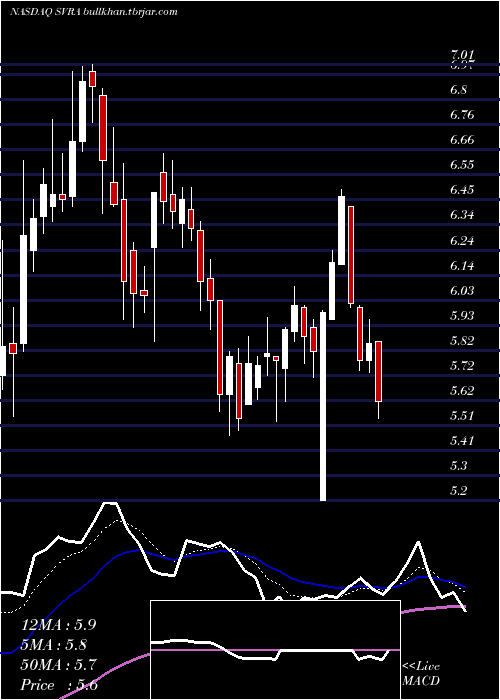
Task: Click the 6.34 price axis label
Action: pos(462,215)
